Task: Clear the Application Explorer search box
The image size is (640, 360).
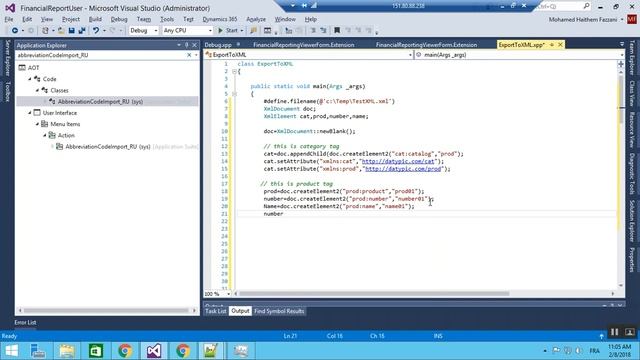Action: 189,55
